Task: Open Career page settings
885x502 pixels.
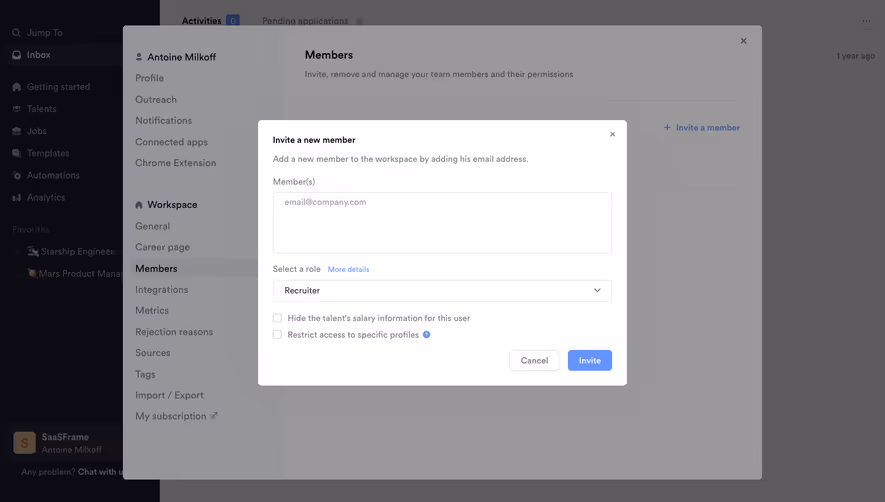Action: coord(163,247)
